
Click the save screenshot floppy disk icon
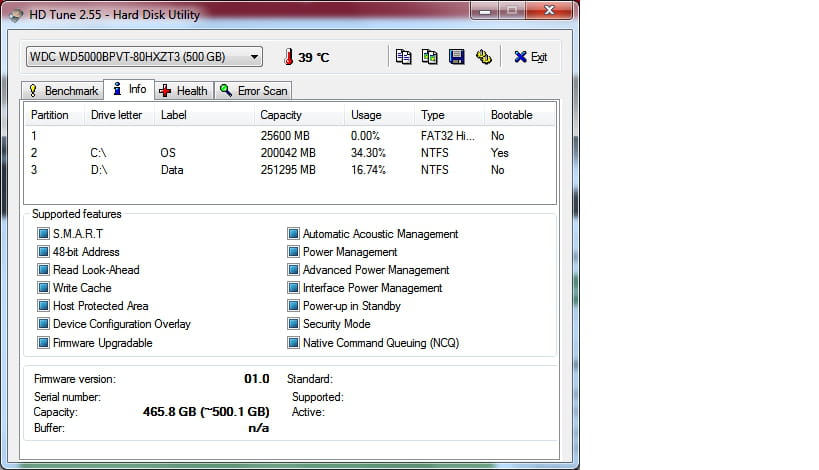pyautogui.click(x=457, y=56)
